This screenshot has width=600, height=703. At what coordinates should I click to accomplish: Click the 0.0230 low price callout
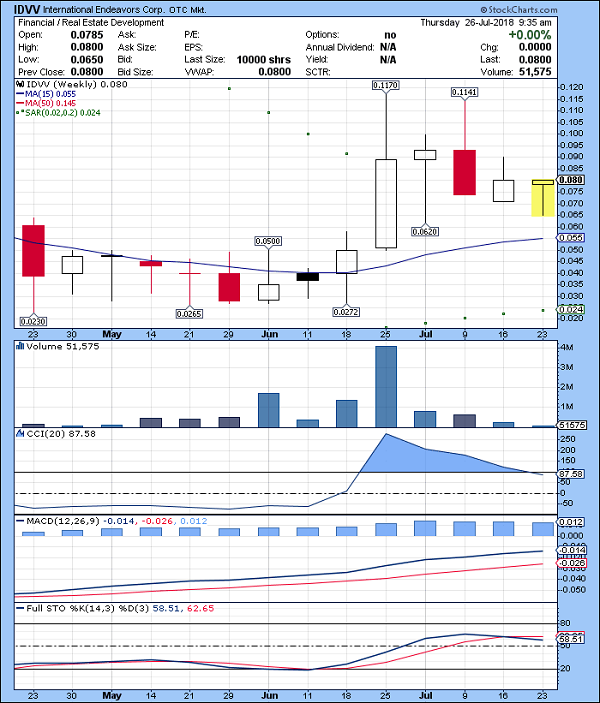click(x=33, y=321)
